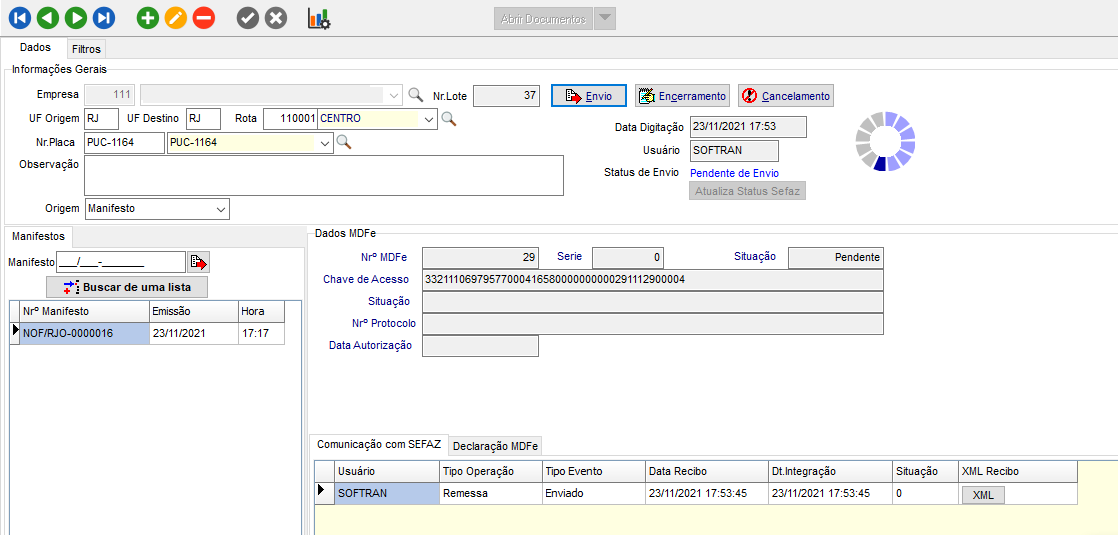Go to next record arrow
Image resolution: width=1118 pixels, height=535 pixels.
point(76,17)
